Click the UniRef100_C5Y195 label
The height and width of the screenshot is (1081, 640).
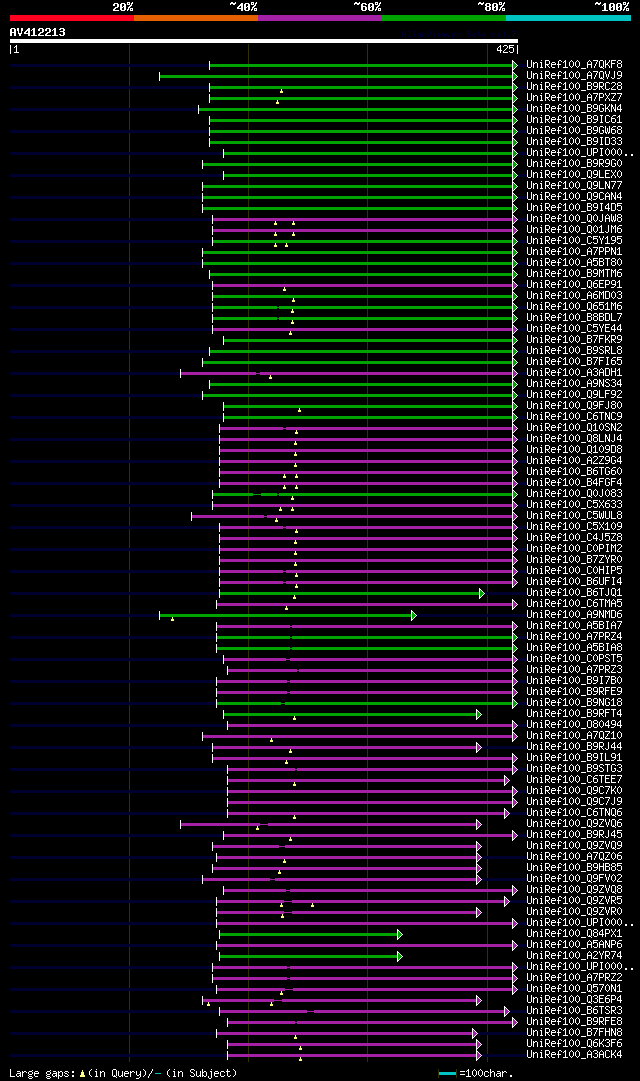coord(574,241)
